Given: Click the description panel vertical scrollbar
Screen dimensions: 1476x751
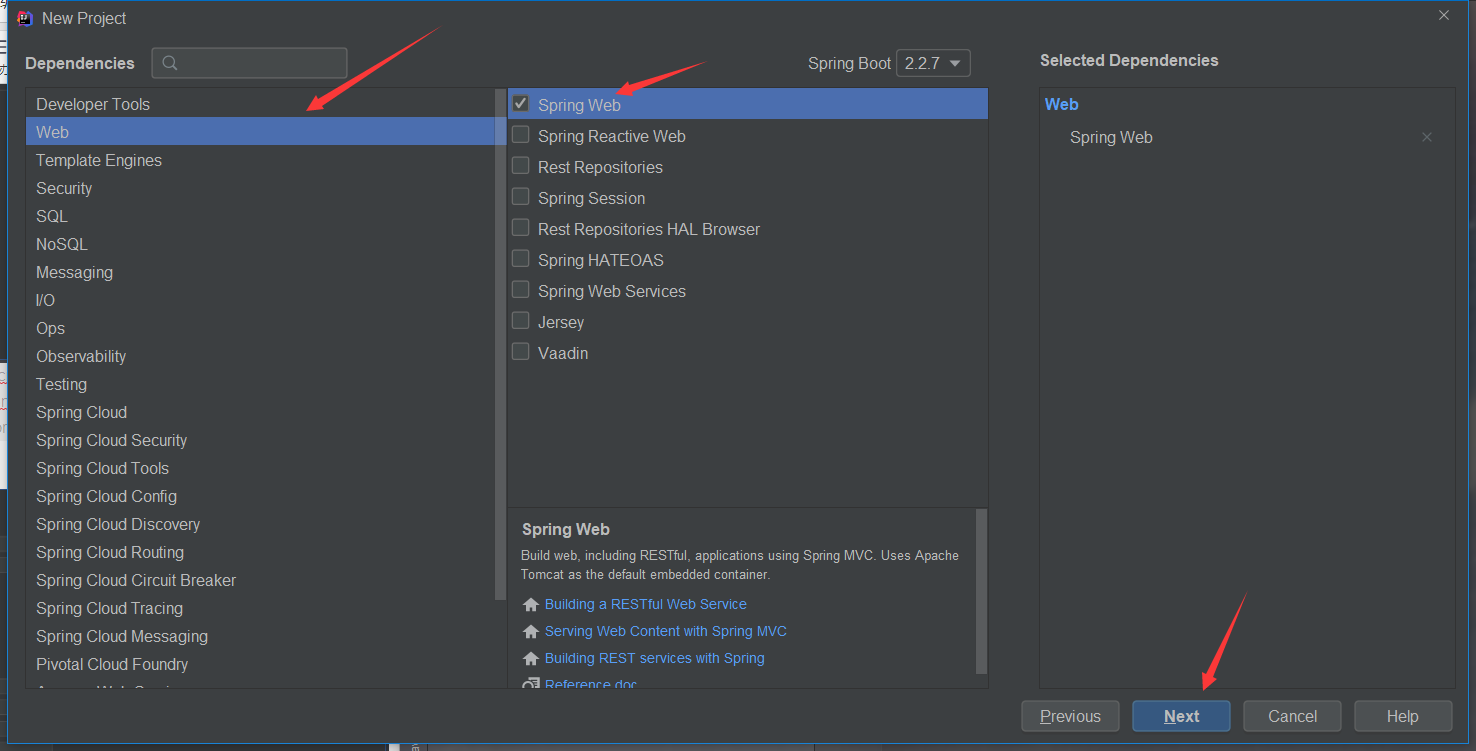Looking at the screenshot, I should pos(981,590).
